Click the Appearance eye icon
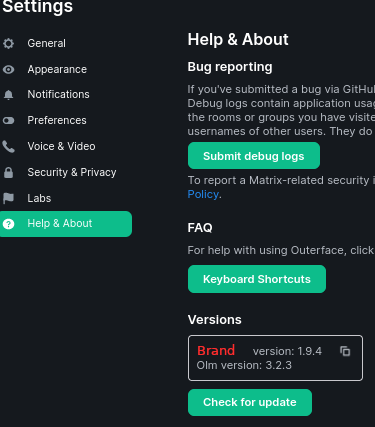This screenshot has width=375, height=427. click(8, 69)
